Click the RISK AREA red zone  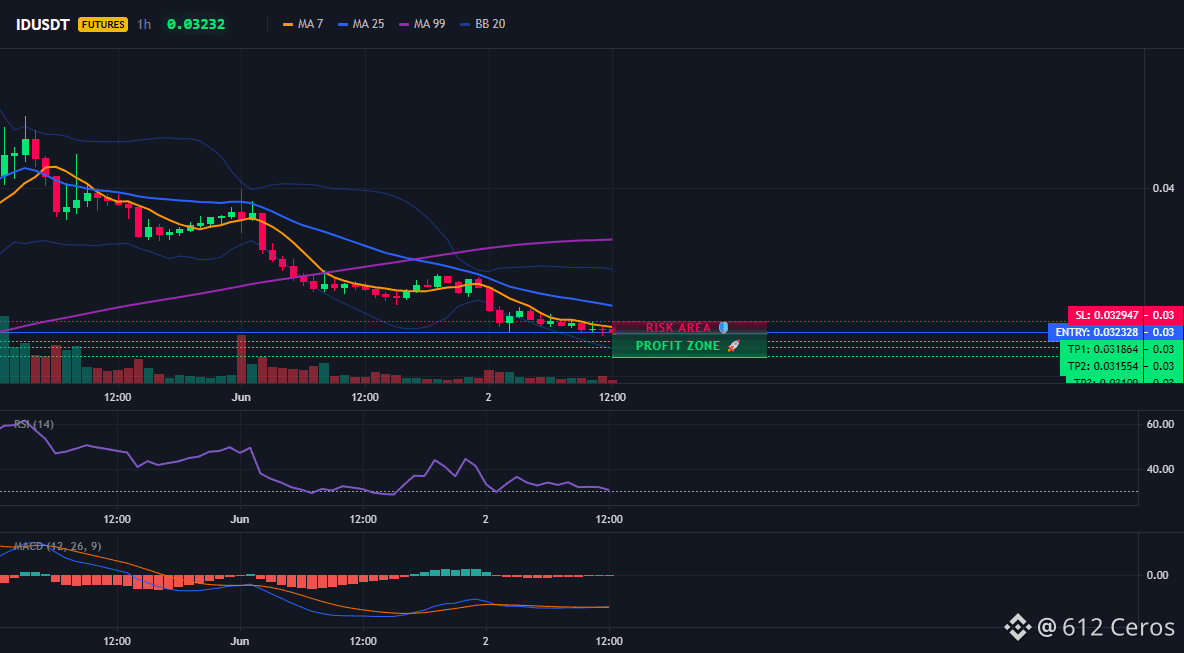click(x=689, y=328)
